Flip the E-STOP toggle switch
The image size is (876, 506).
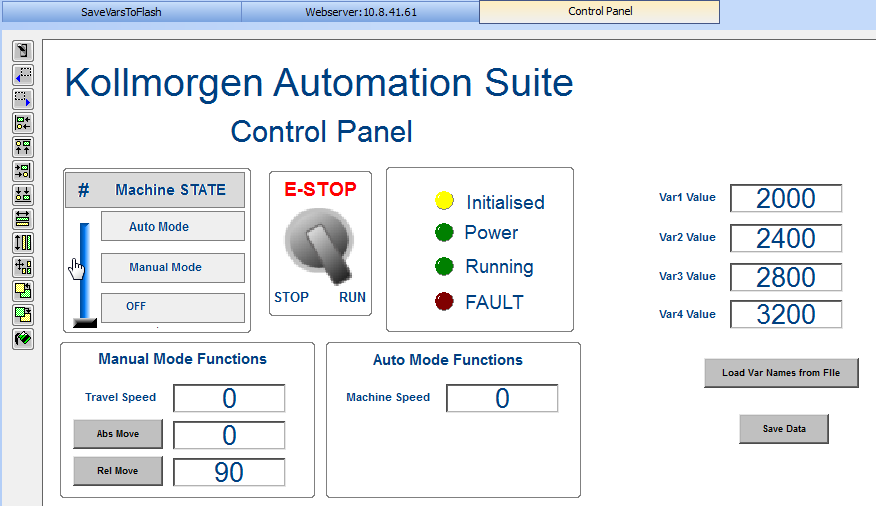coord(320,245)
